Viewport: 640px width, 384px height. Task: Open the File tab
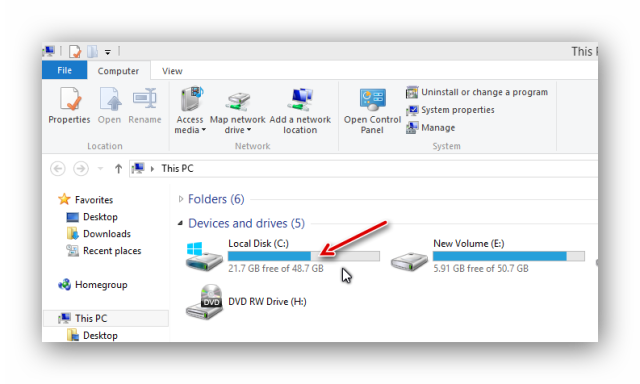click(x=64, y=70)
